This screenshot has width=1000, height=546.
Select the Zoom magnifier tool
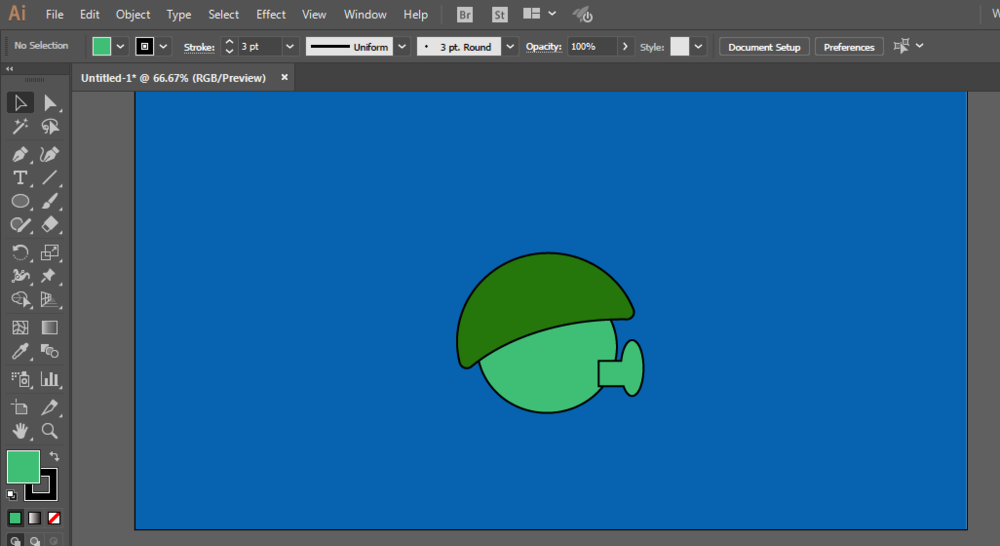click(x=50, y=432)
